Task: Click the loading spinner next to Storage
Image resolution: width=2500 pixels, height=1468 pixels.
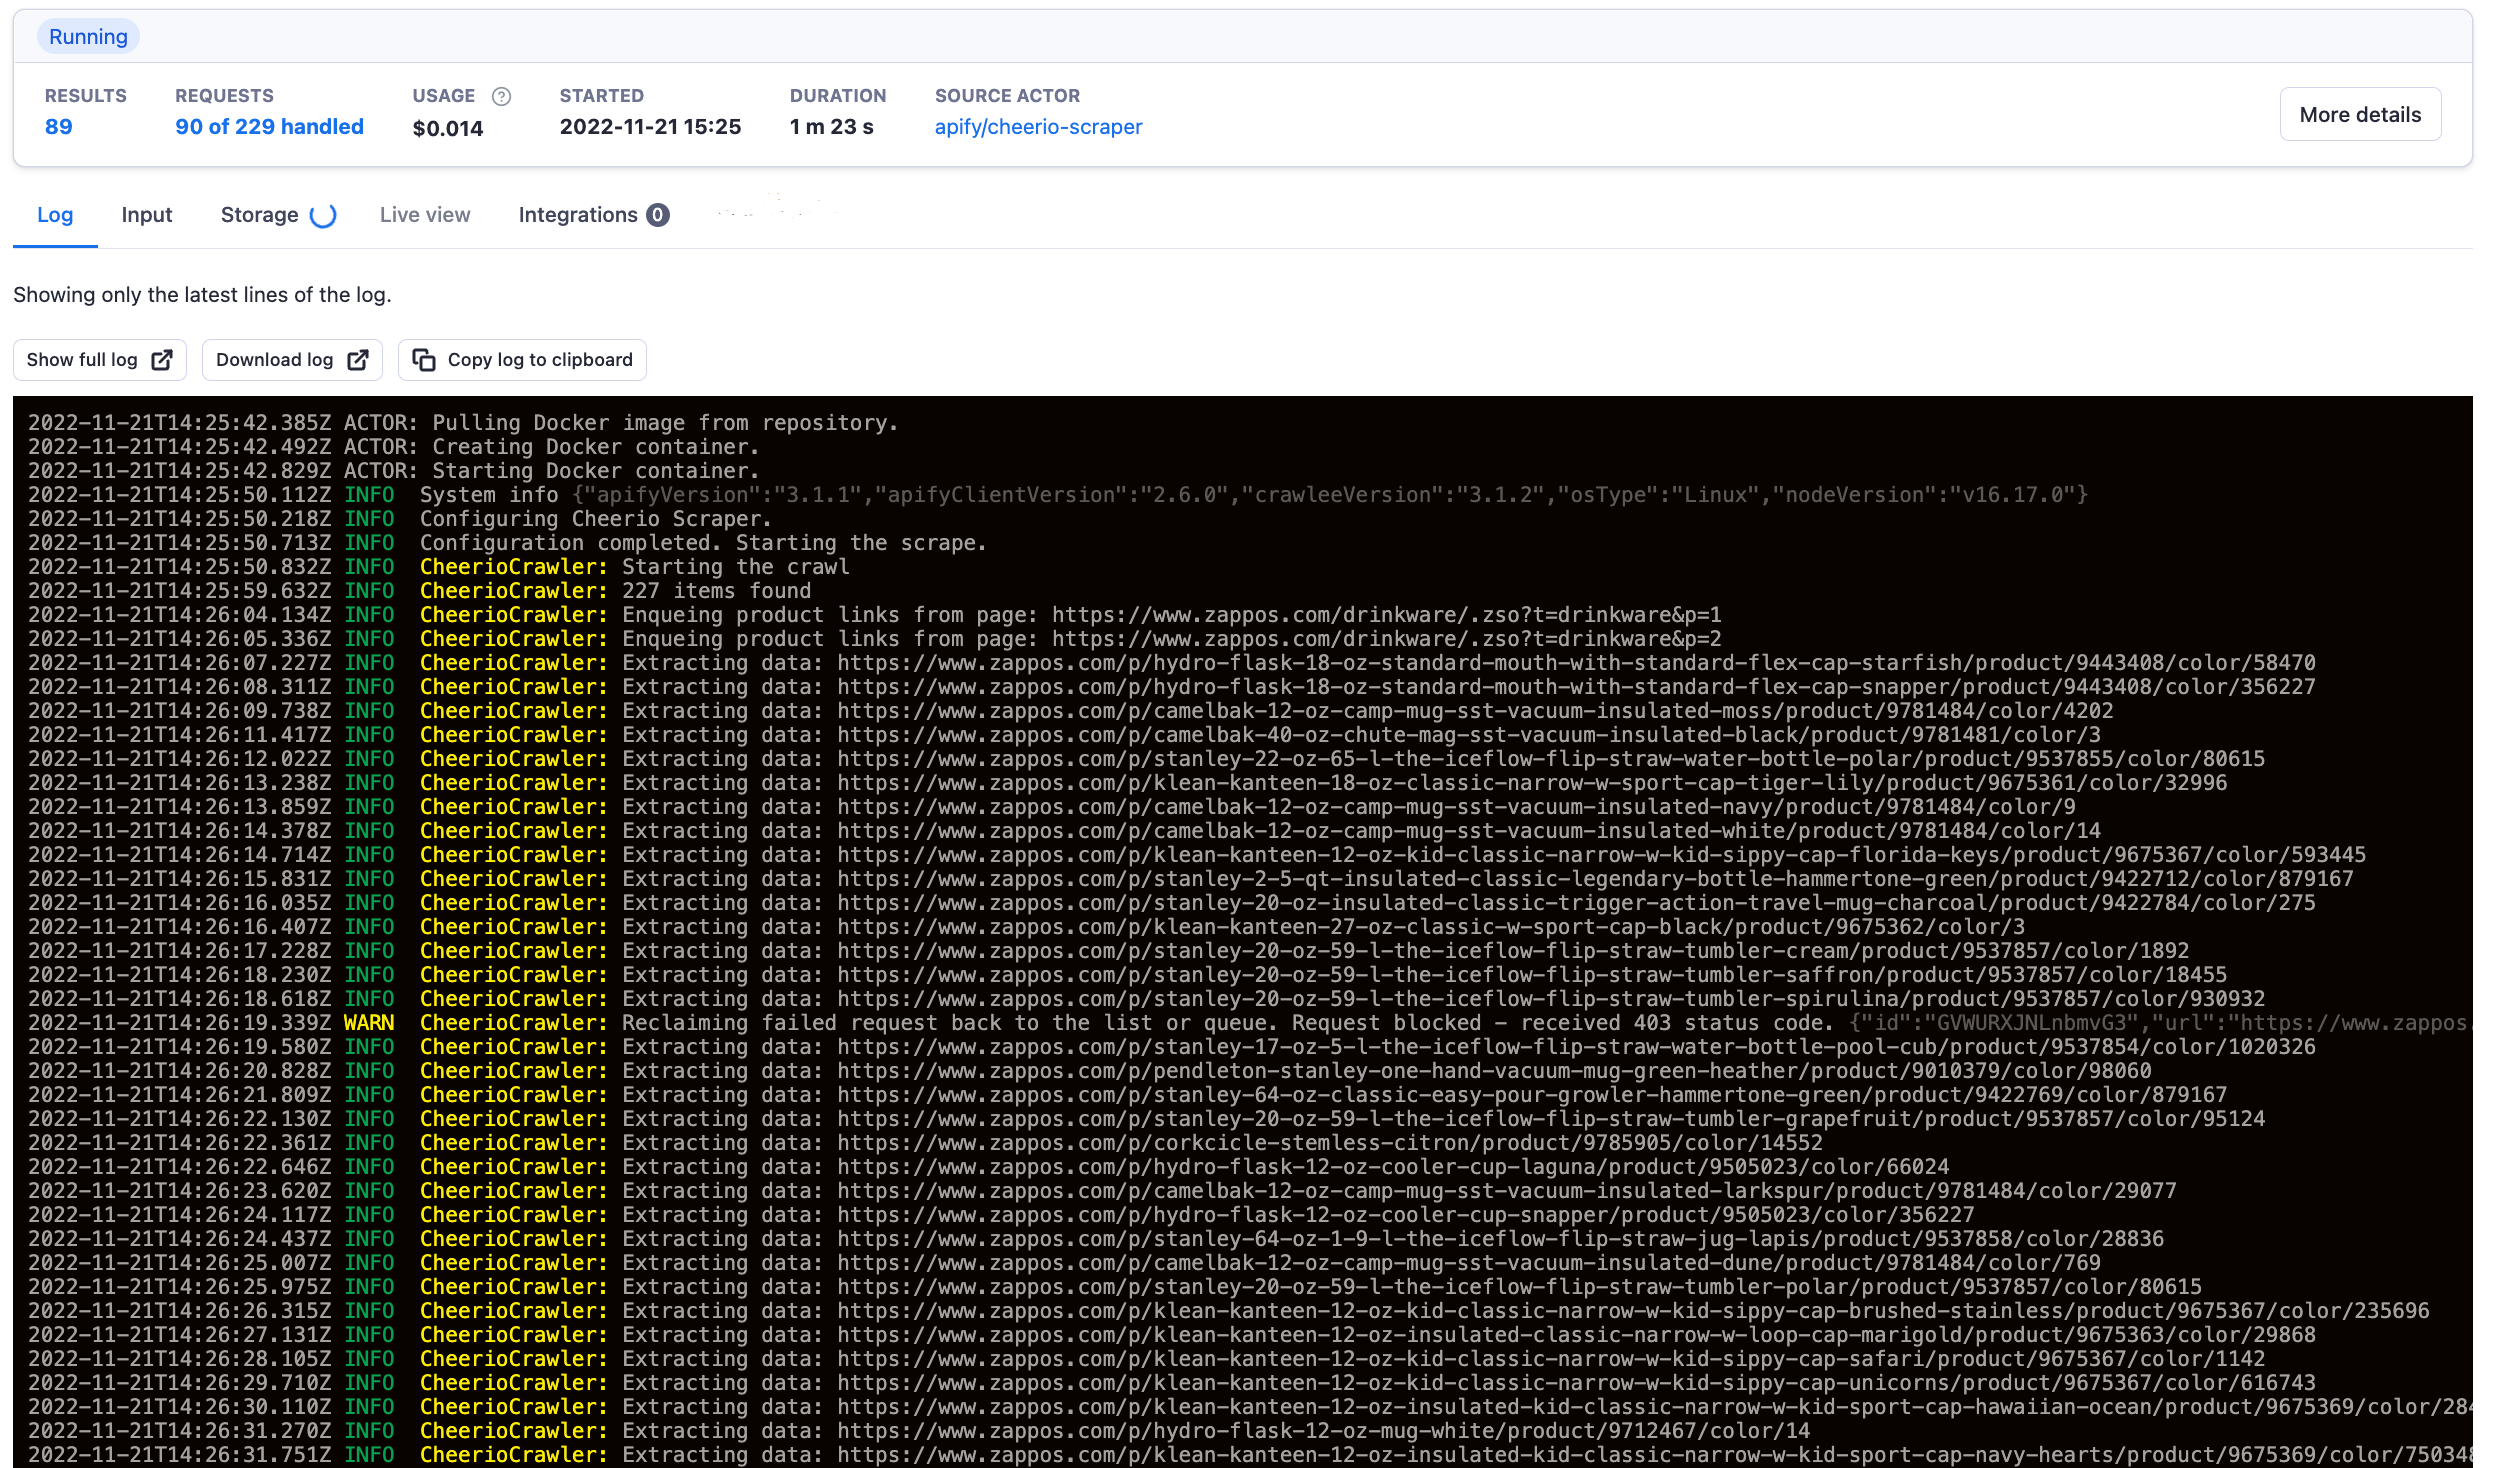Action: click(322, 215)
